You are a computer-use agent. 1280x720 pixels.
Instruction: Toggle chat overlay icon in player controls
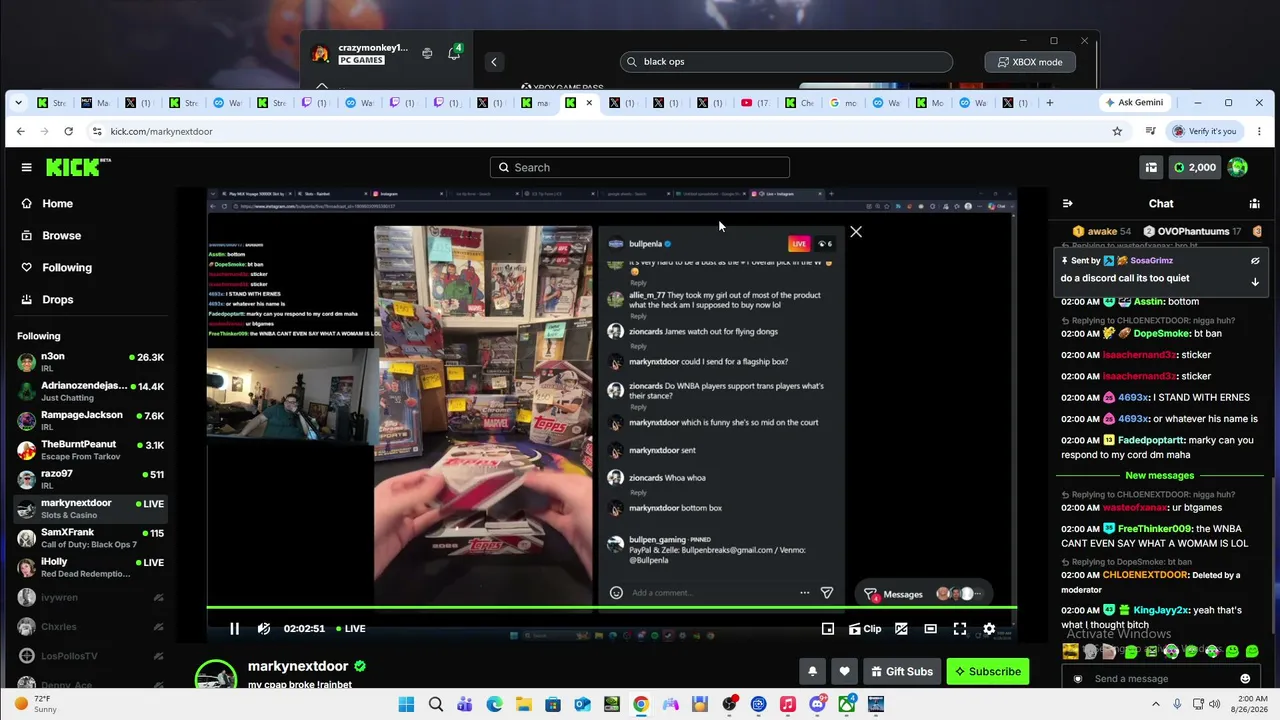tap(901, 629)
